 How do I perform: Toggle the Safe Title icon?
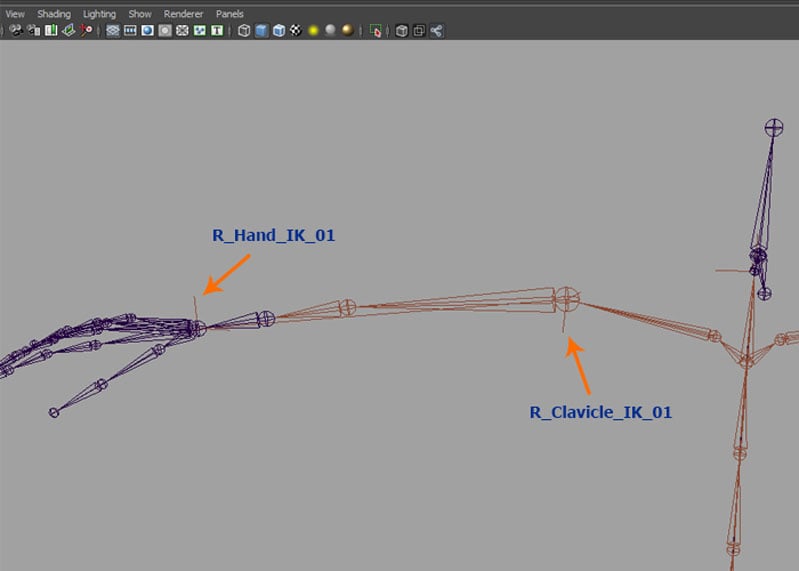(x=217, y=31)
